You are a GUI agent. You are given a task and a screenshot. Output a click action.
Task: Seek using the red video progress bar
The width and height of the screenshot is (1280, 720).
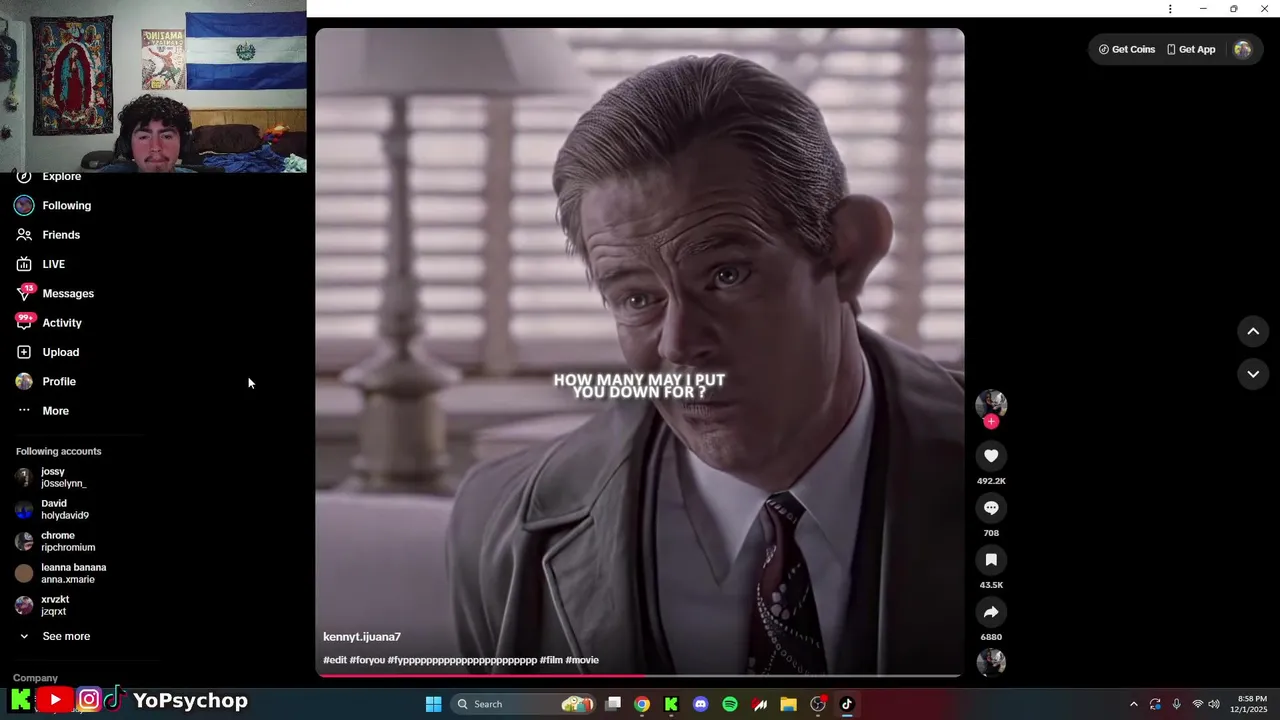640,676
